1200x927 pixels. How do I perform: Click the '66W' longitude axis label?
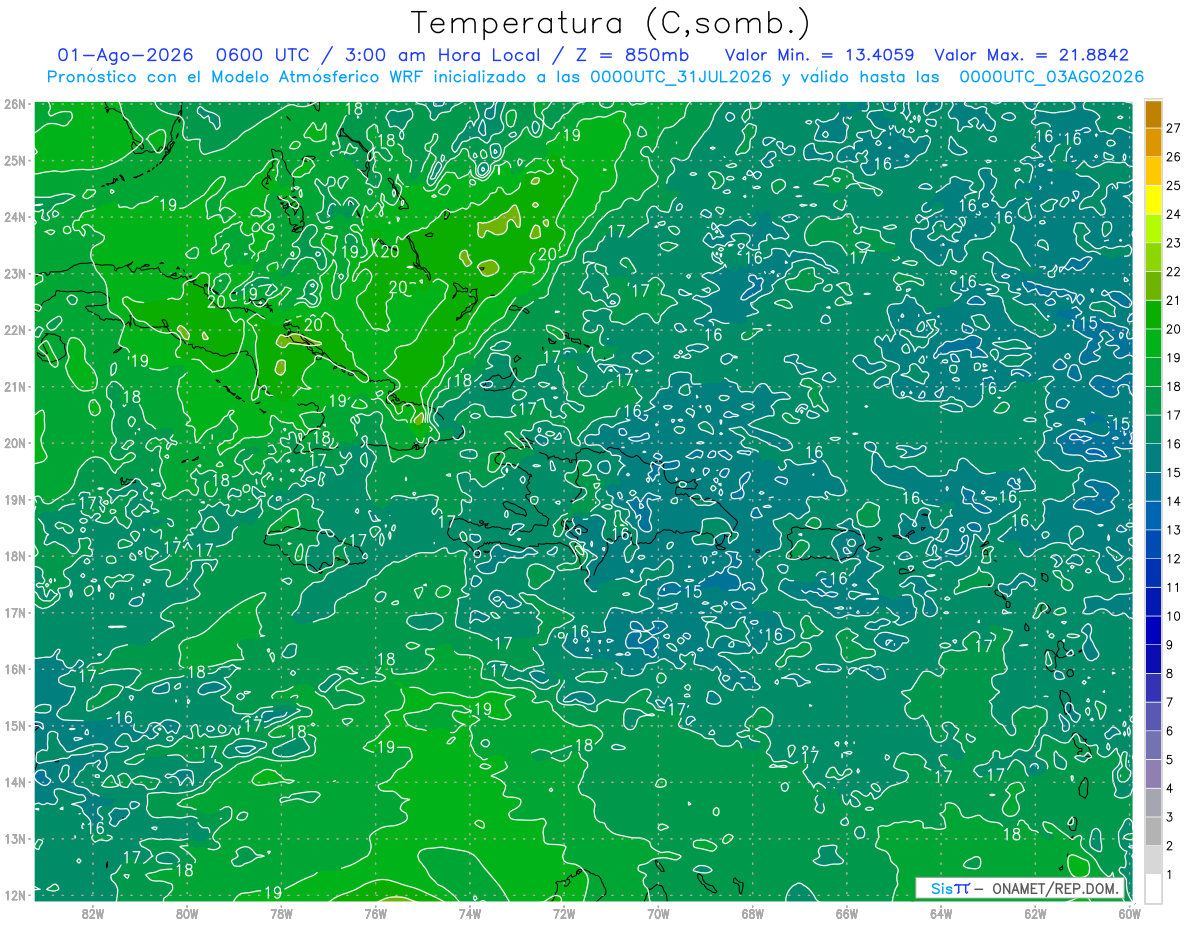point(846,913)
